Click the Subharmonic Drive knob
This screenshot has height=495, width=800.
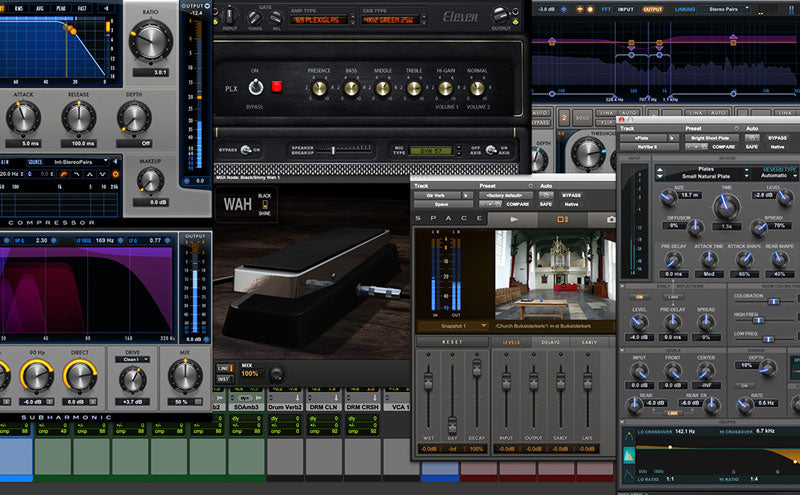tap(133, 380)
